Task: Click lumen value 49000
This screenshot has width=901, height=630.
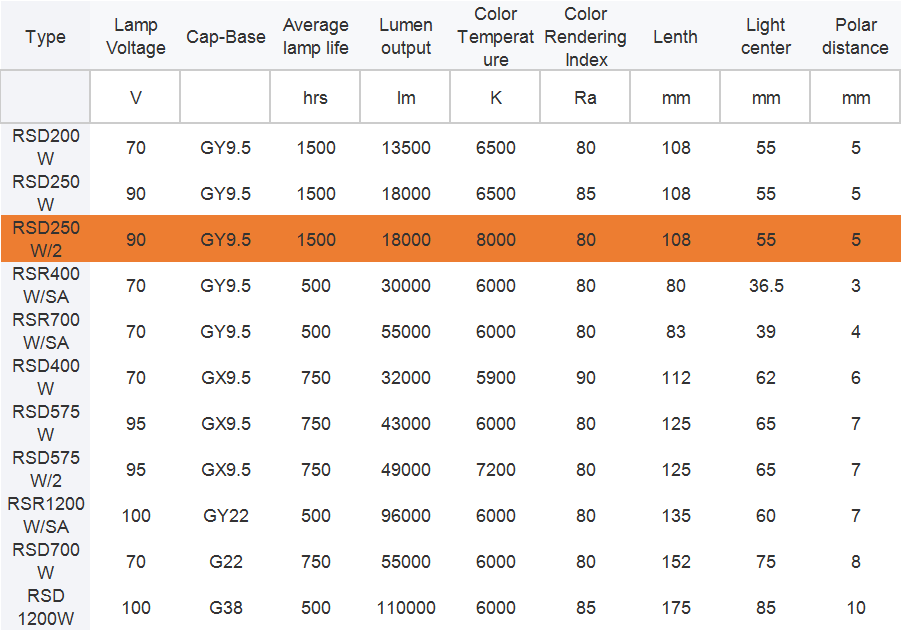Action: coord(406,470)
